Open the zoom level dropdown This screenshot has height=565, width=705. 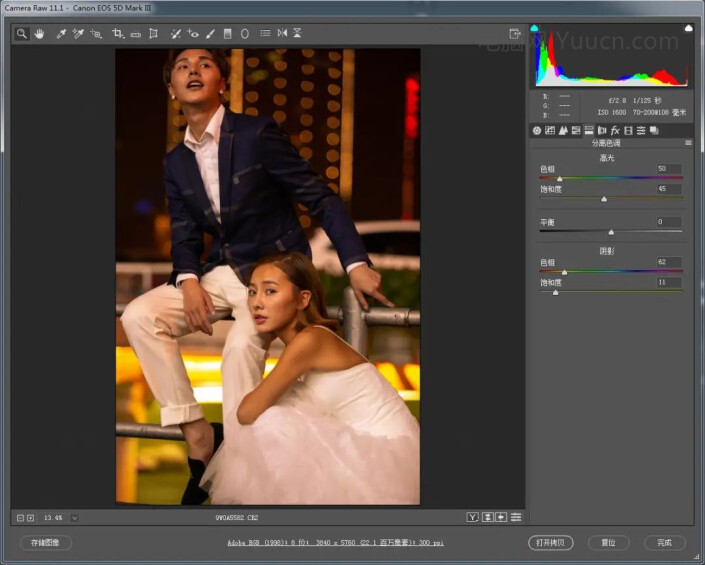click(x=74, y=517)
